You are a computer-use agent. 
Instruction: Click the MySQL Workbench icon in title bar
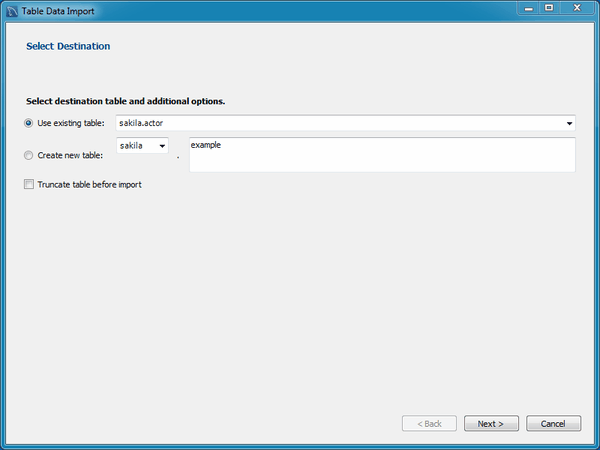(12, 10)
